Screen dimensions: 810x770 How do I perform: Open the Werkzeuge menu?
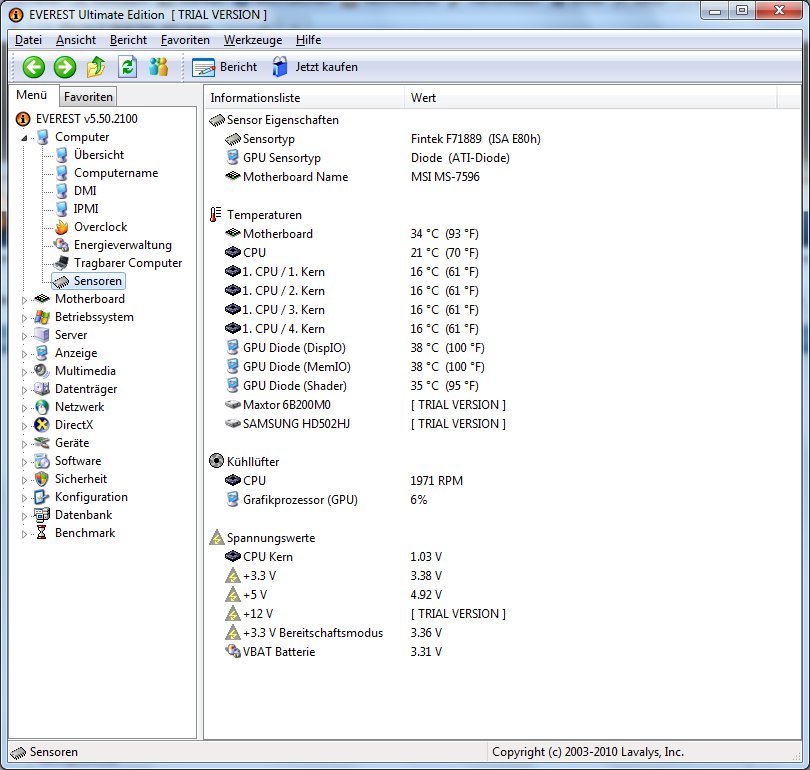(253, 40)
